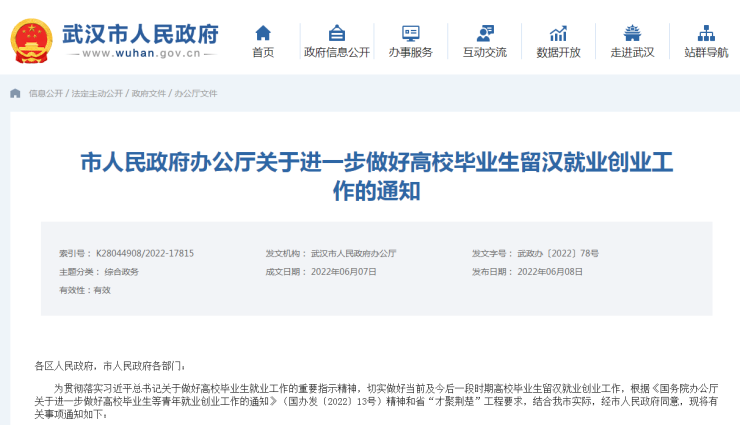Image resolution: width=740 pixels, height=425 pixels.
Task: Select the 站群导航 menu text label
Action: 706,53
